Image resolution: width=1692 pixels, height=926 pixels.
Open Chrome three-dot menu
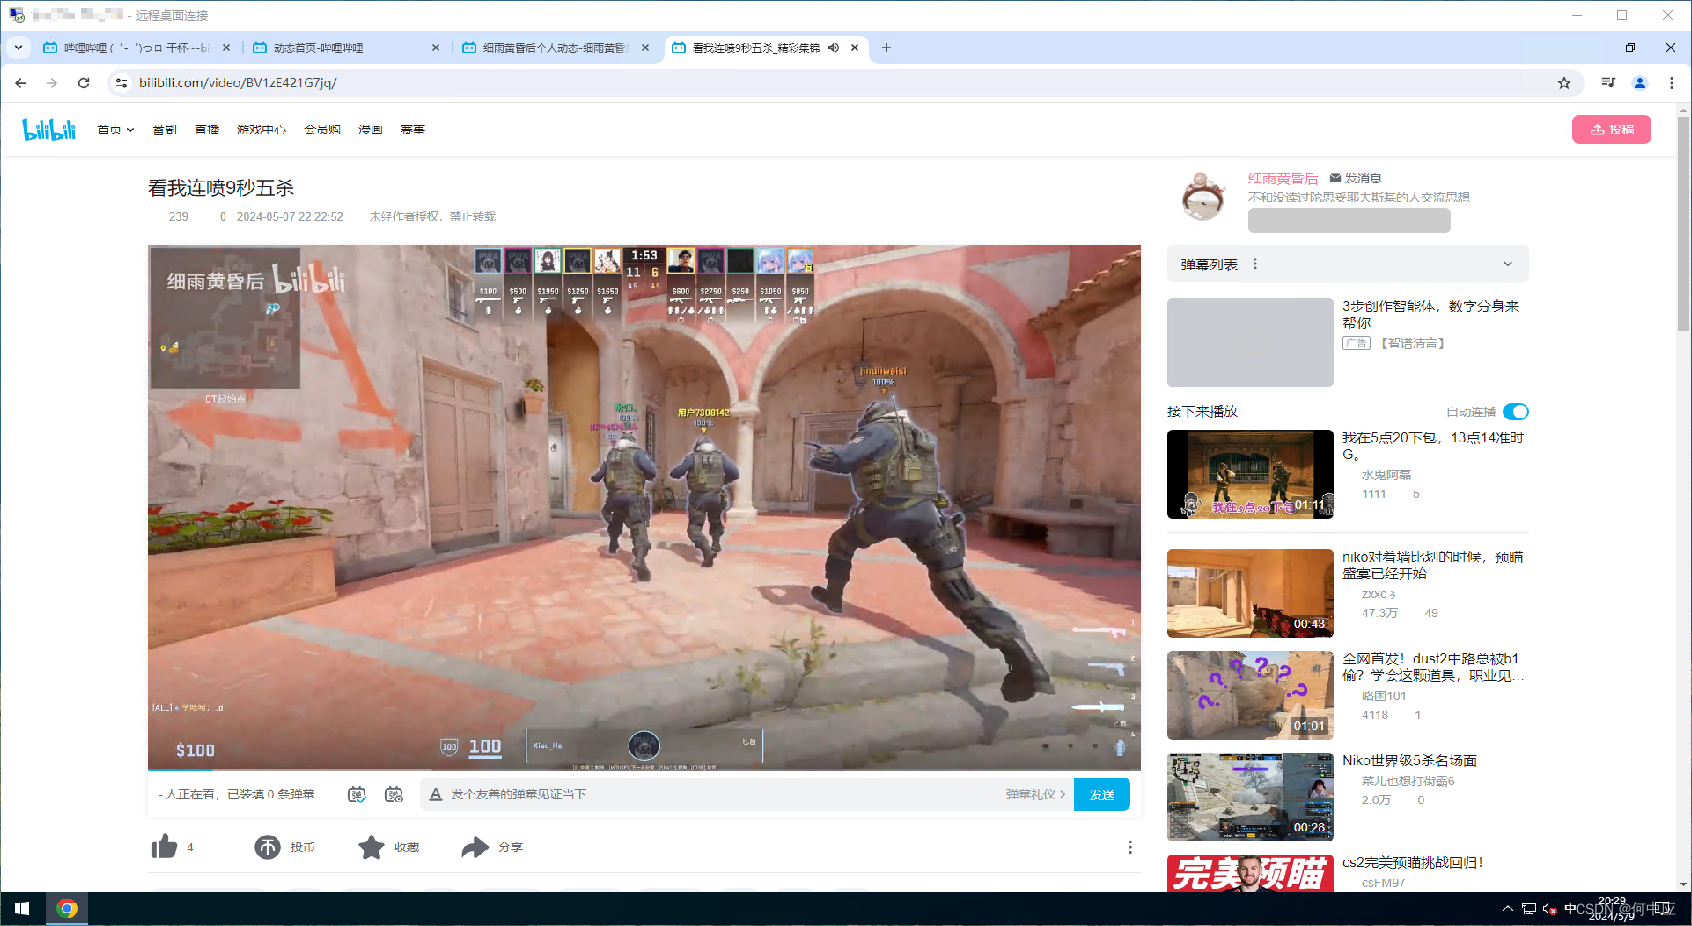(1672, 83)
